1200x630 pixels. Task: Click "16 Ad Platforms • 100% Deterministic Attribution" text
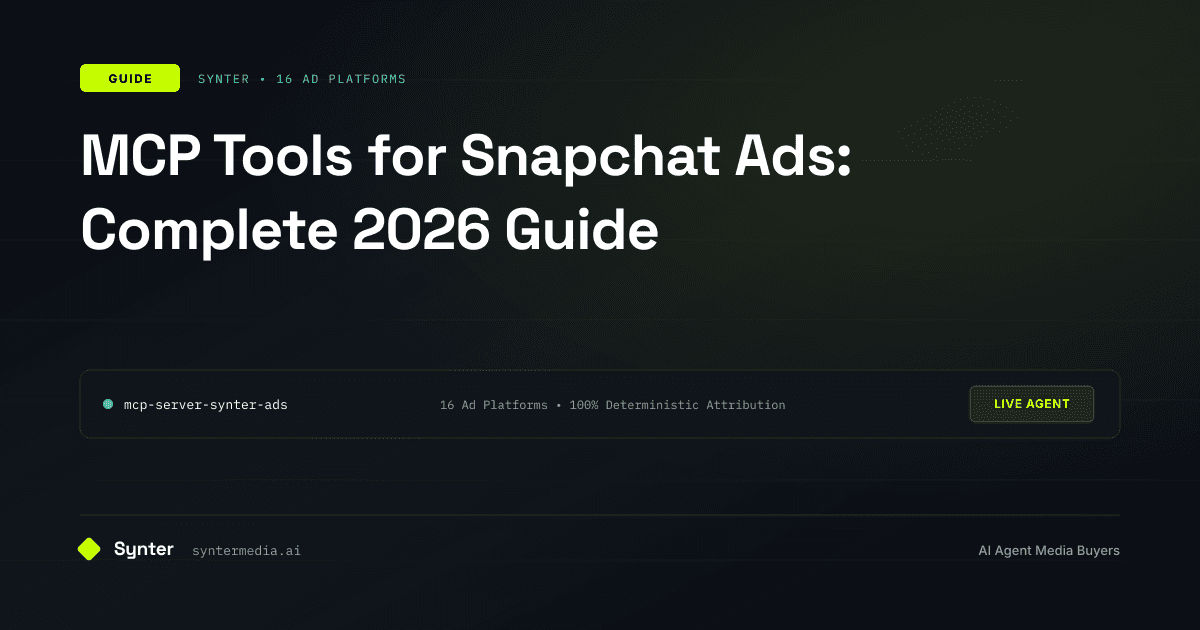pos(613,405)
